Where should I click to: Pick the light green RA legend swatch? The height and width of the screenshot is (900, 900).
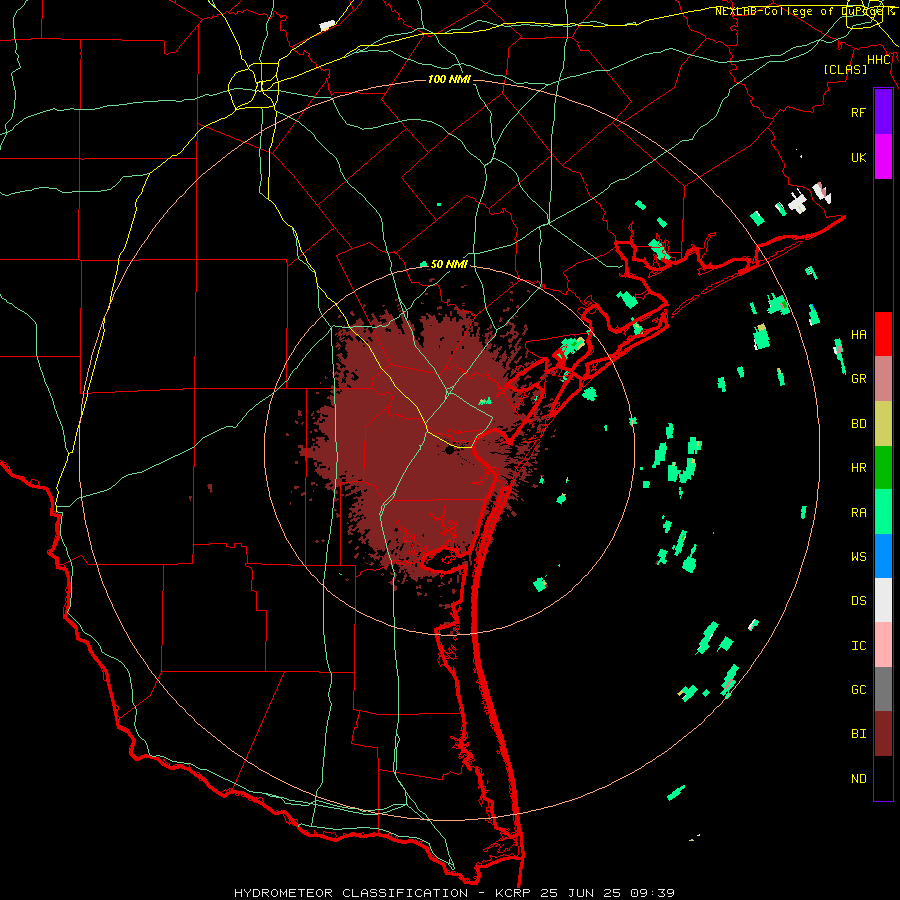click(x=883, y=512)
